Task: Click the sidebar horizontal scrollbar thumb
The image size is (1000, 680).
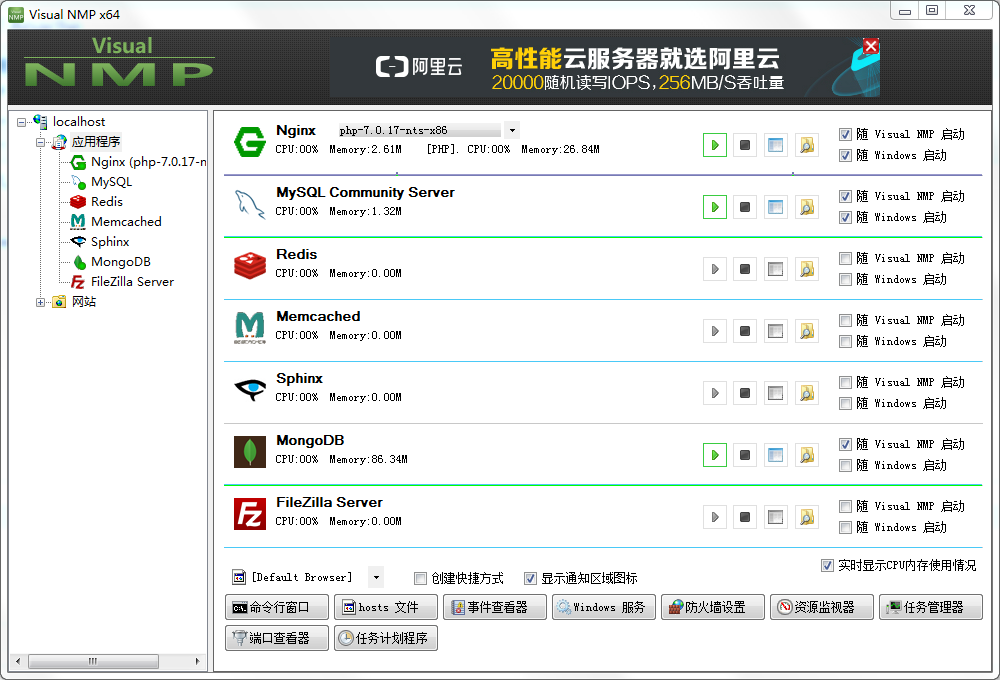Action: pos(93,662)
